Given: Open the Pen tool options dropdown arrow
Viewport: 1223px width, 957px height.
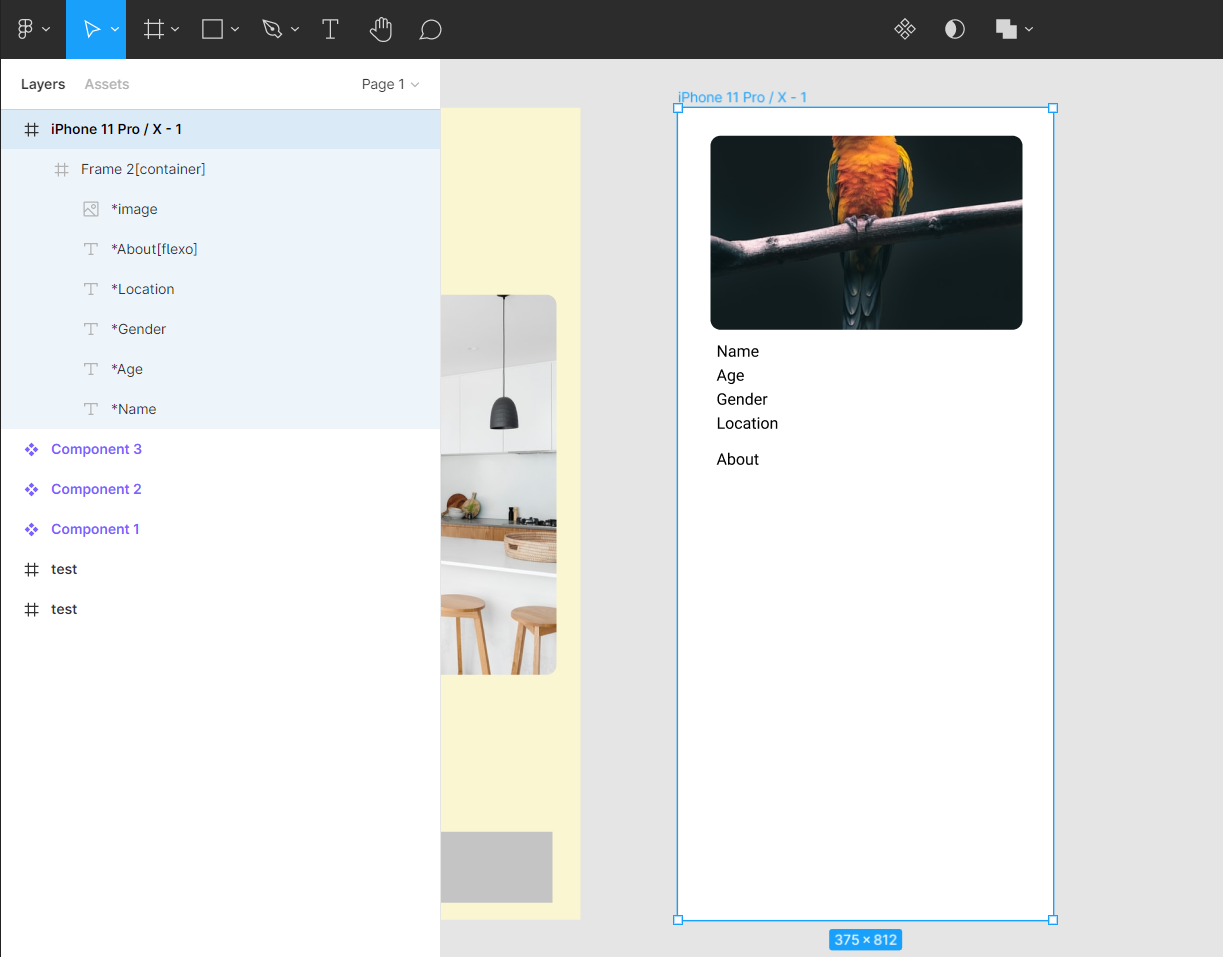Looking at the screenshot, I should click(x=295, y=30).
